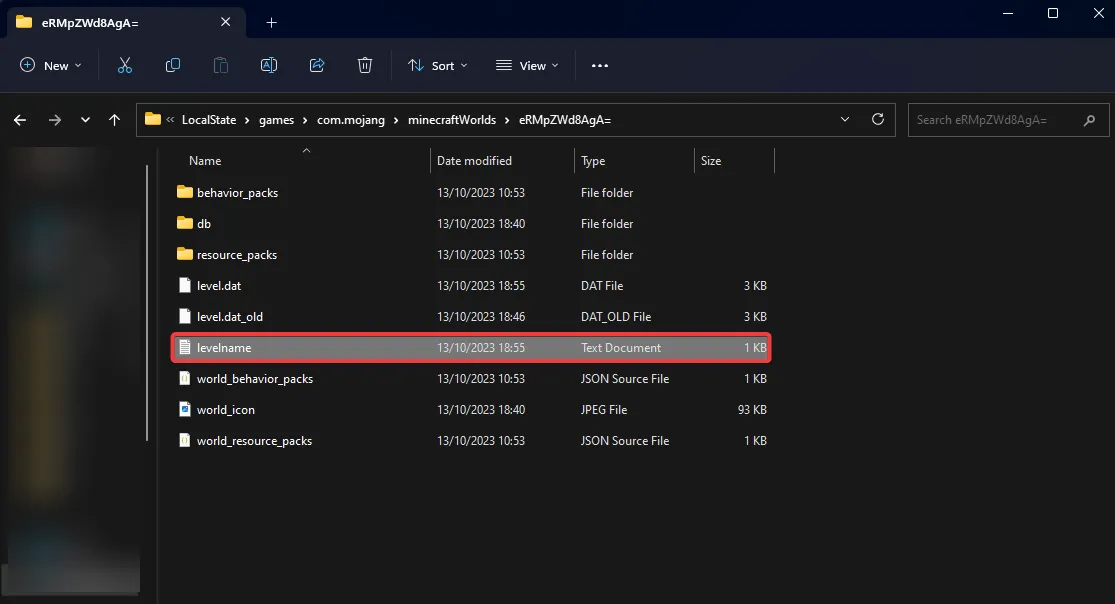
Task: Expand address bar history chevron
Action: (x=845, y=119)
